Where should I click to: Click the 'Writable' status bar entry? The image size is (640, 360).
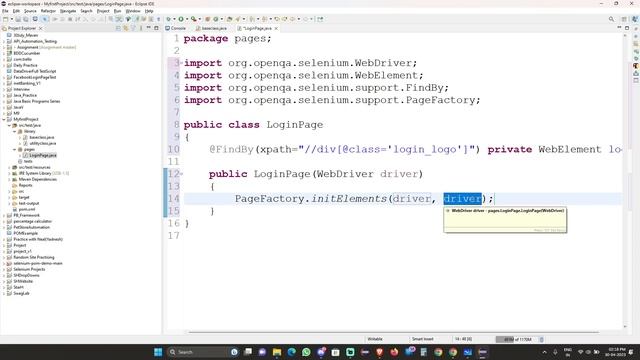[x=375, y=339]
